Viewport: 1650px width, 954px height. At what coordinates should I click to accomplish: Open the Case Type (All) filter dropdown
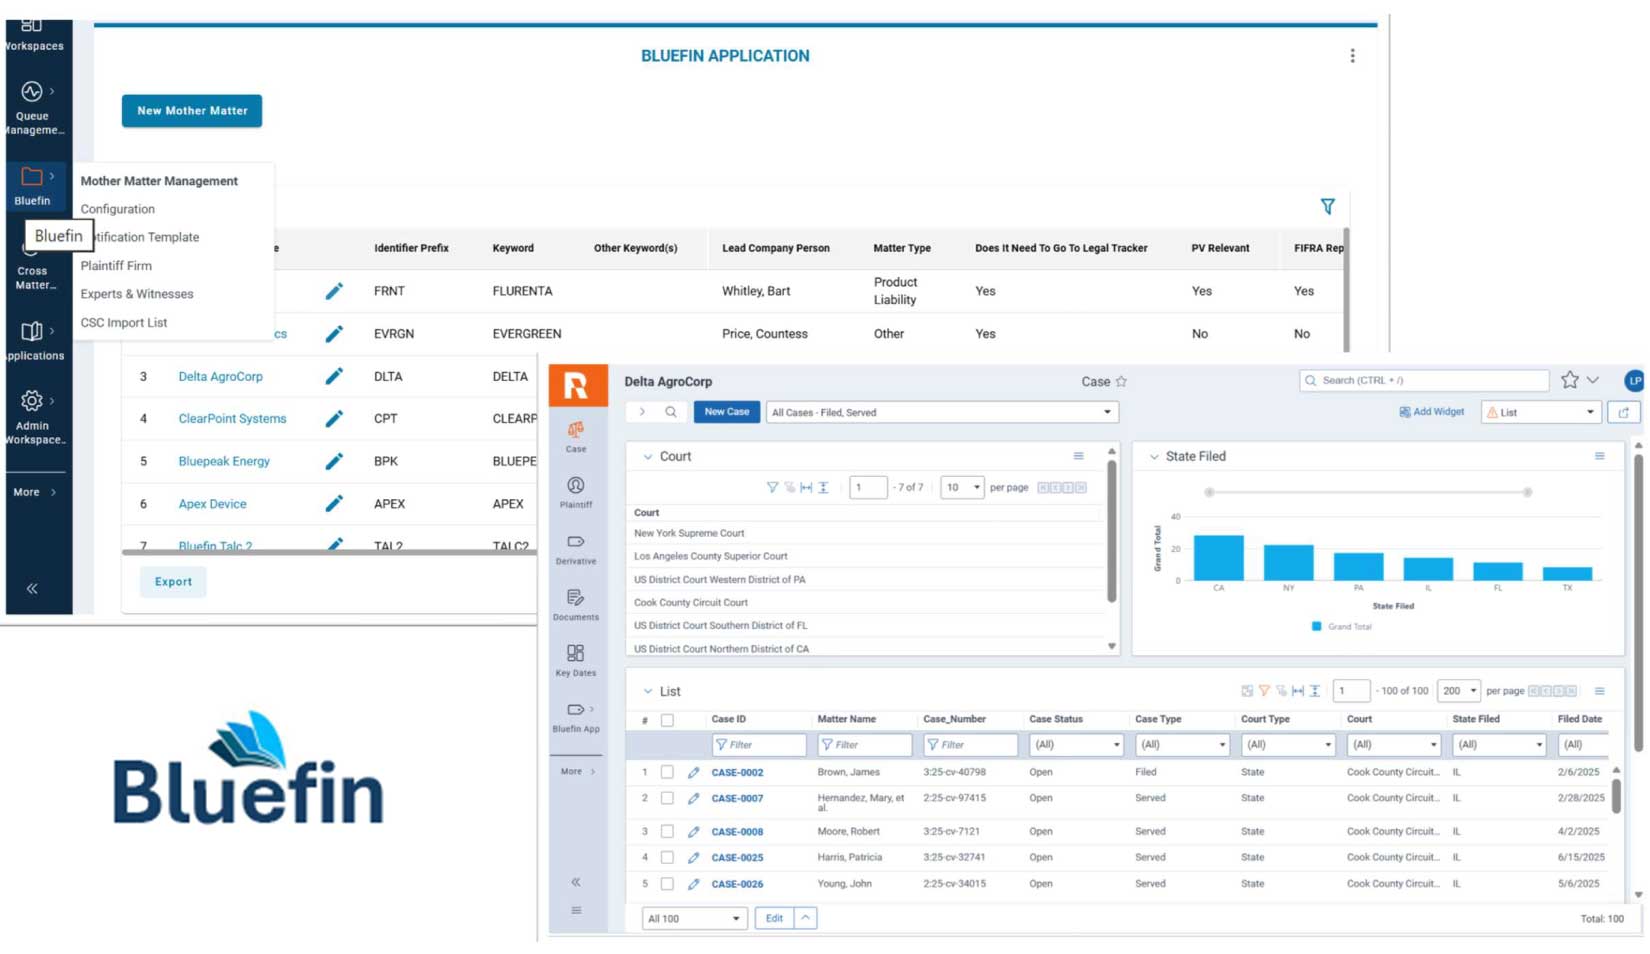pos(1181,745)
